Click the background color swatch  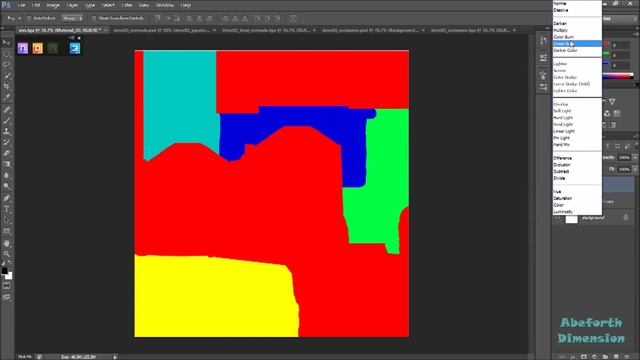pyautogui.click(x=9, y=276)
